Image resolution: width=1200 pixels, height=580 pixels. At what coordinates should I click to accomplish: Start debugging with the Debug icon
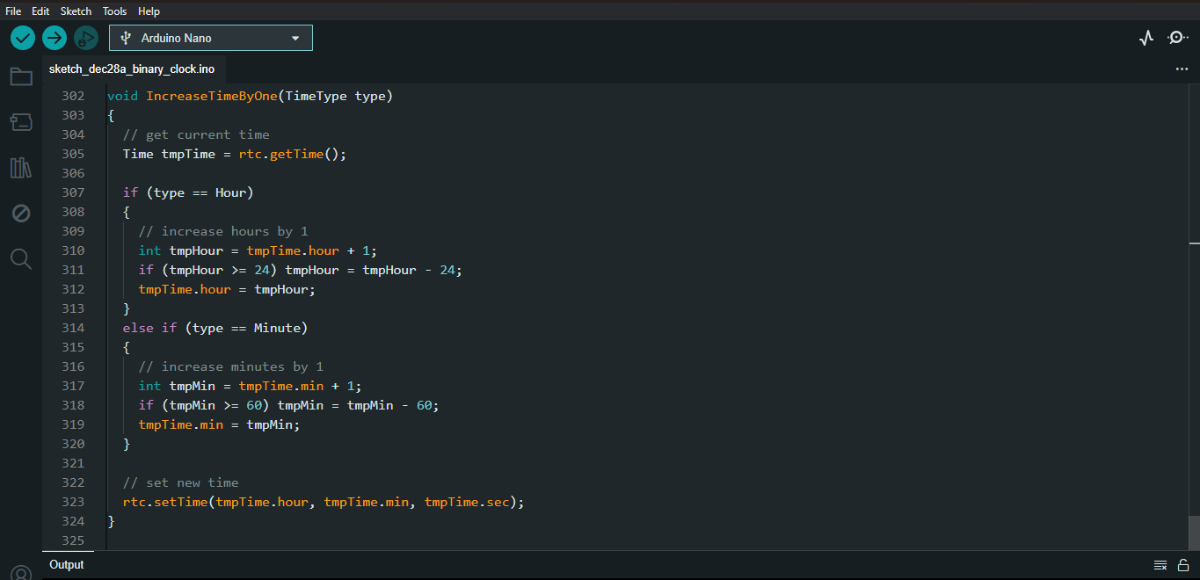pos(86,38)
